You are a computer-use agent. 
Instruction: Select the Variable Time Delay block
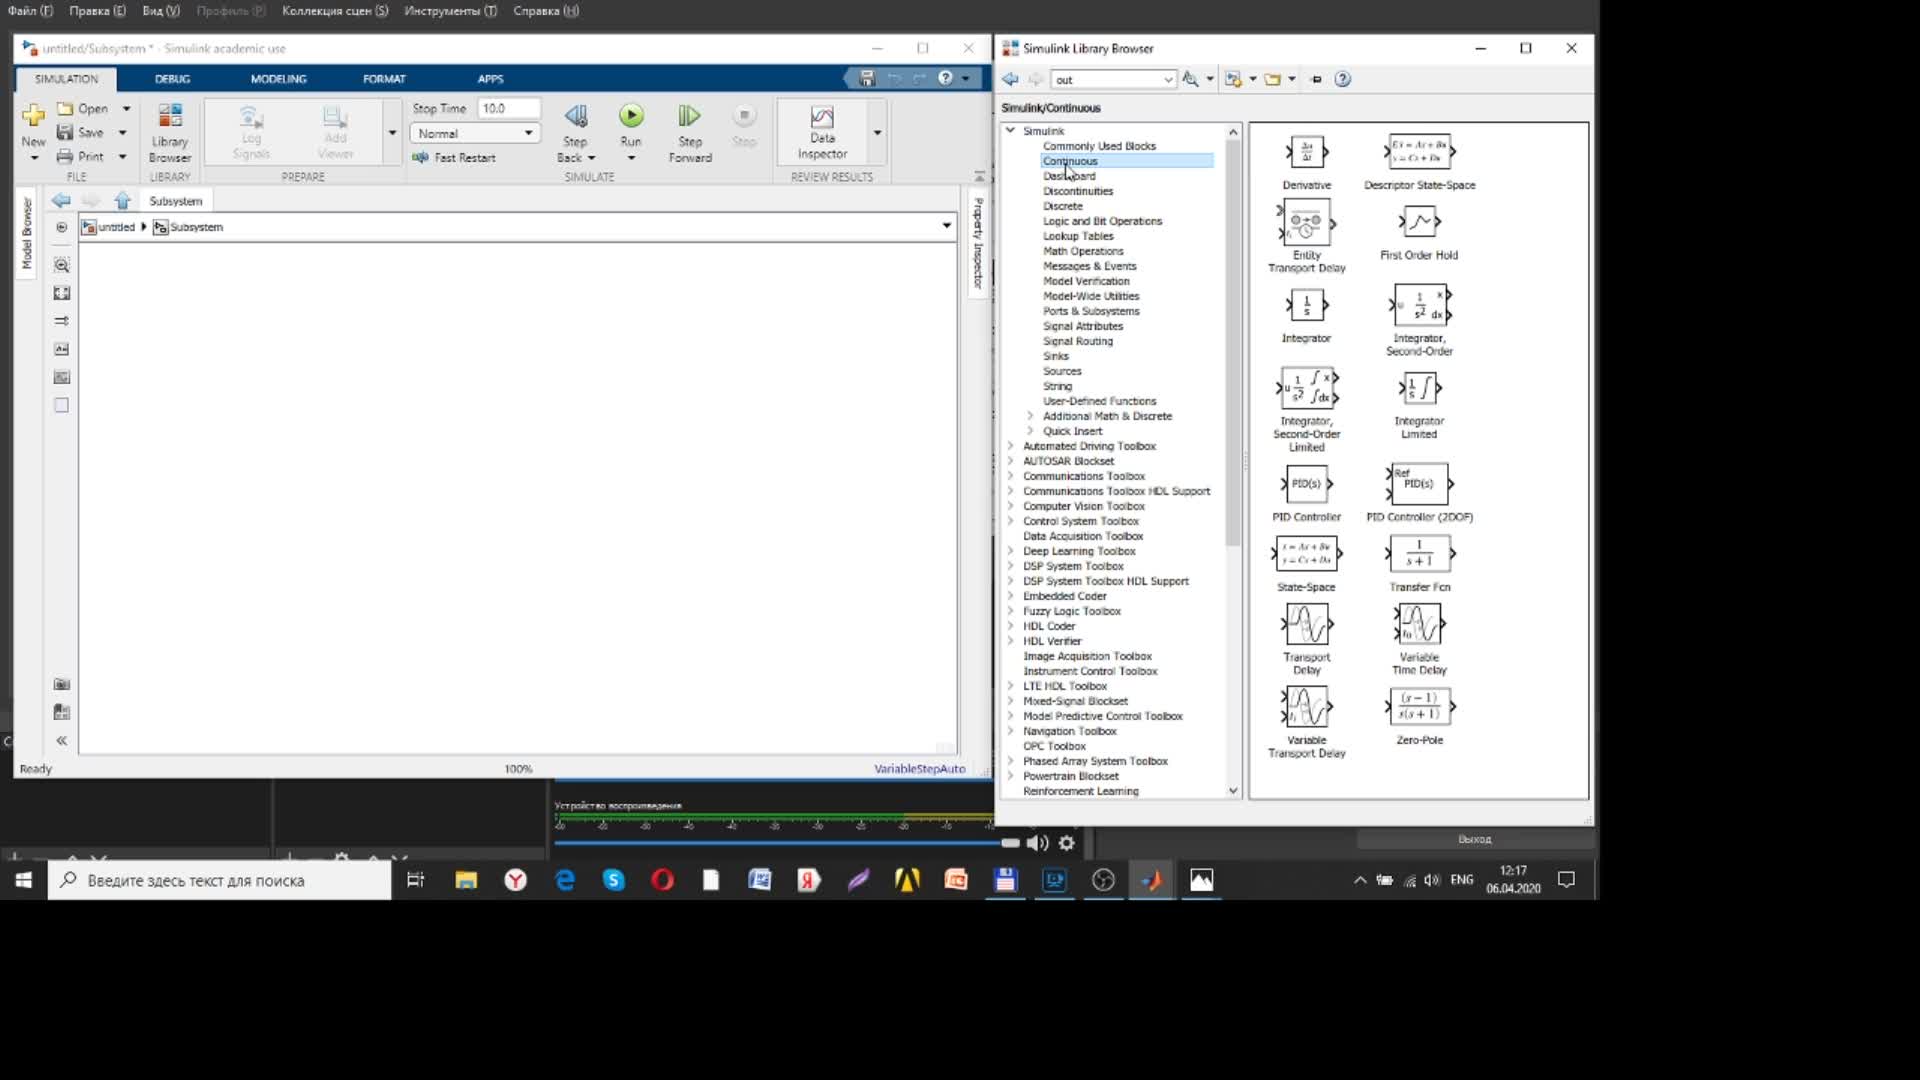coord(1419,625)
